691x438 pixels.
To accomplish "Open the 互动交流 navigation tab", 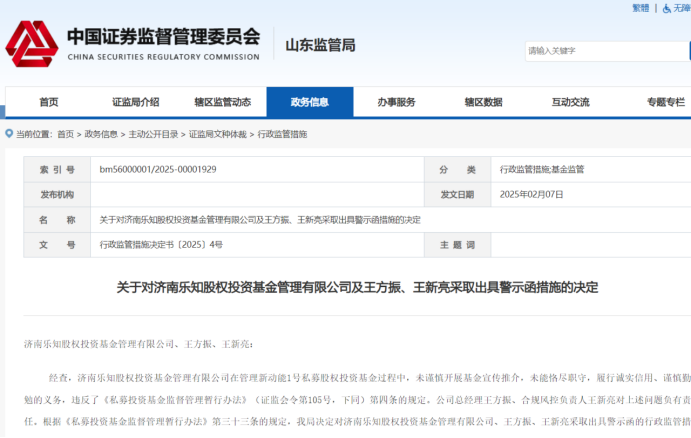I will click(x=570, y=102).
